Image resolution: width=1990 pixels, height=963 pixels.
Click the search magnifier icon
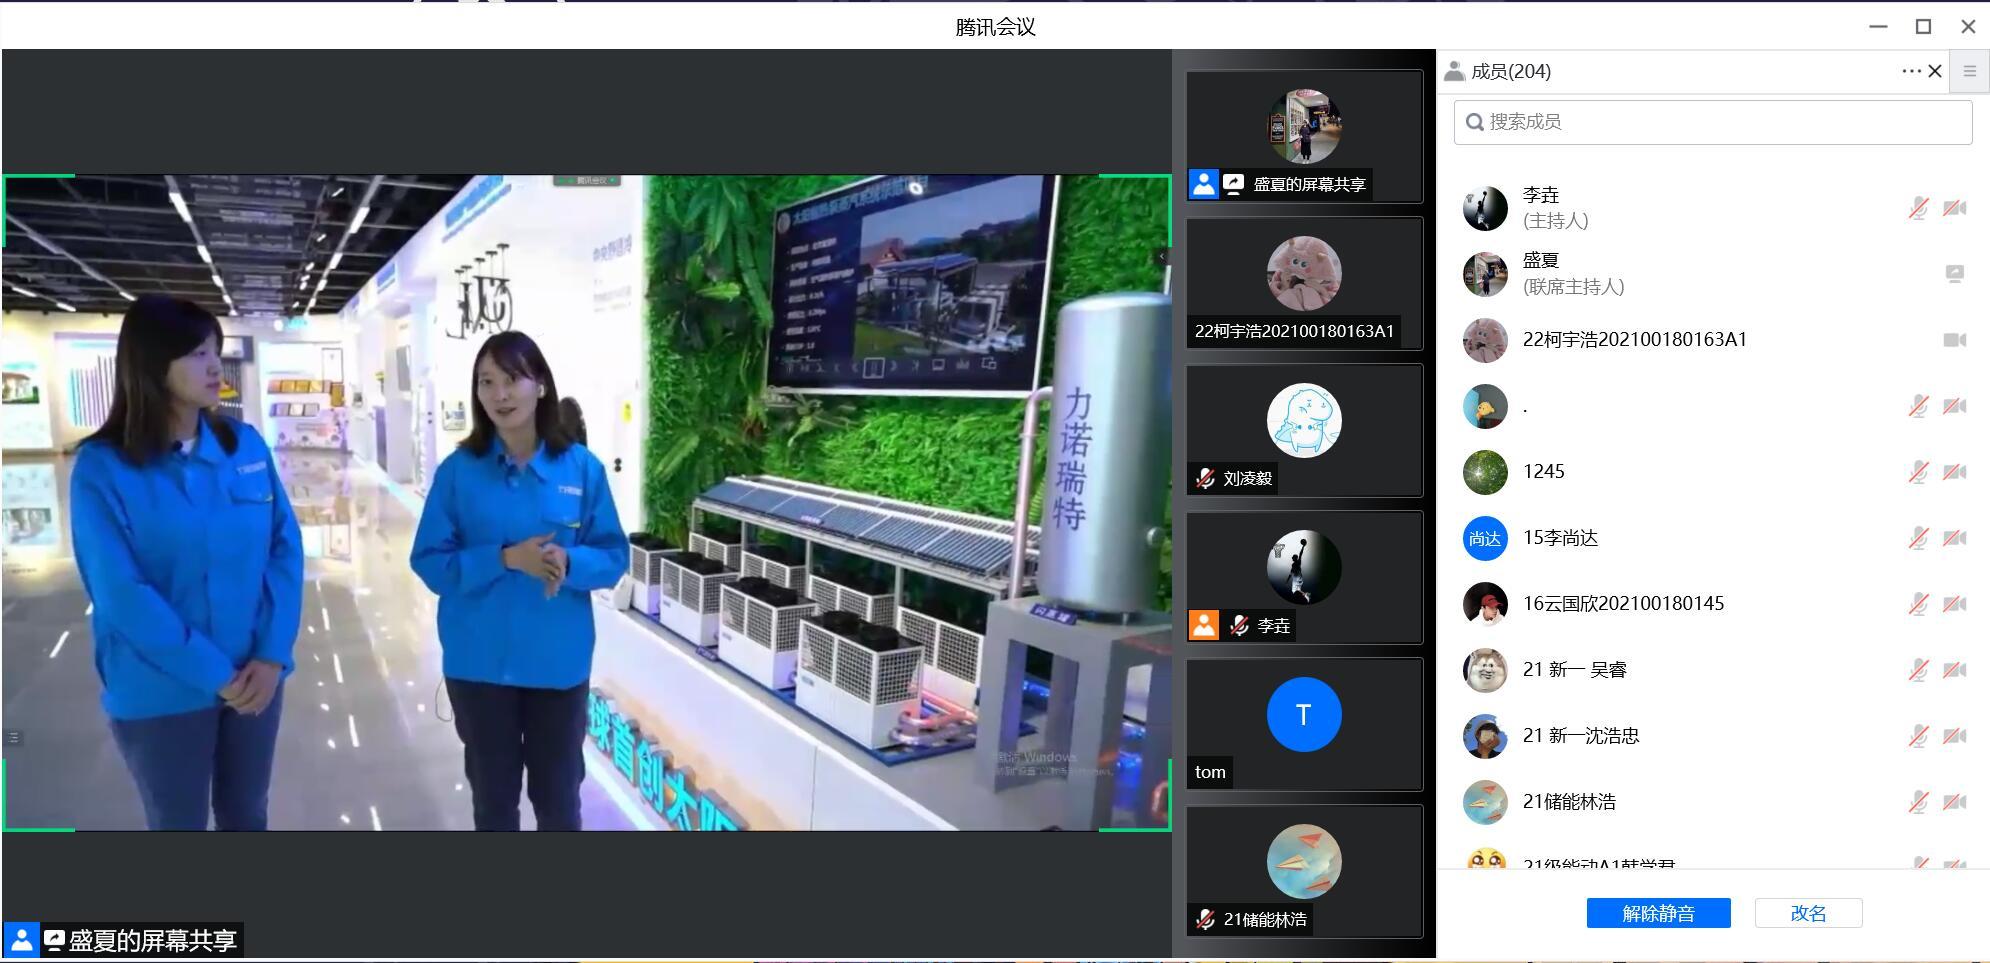pos(1474,122)
